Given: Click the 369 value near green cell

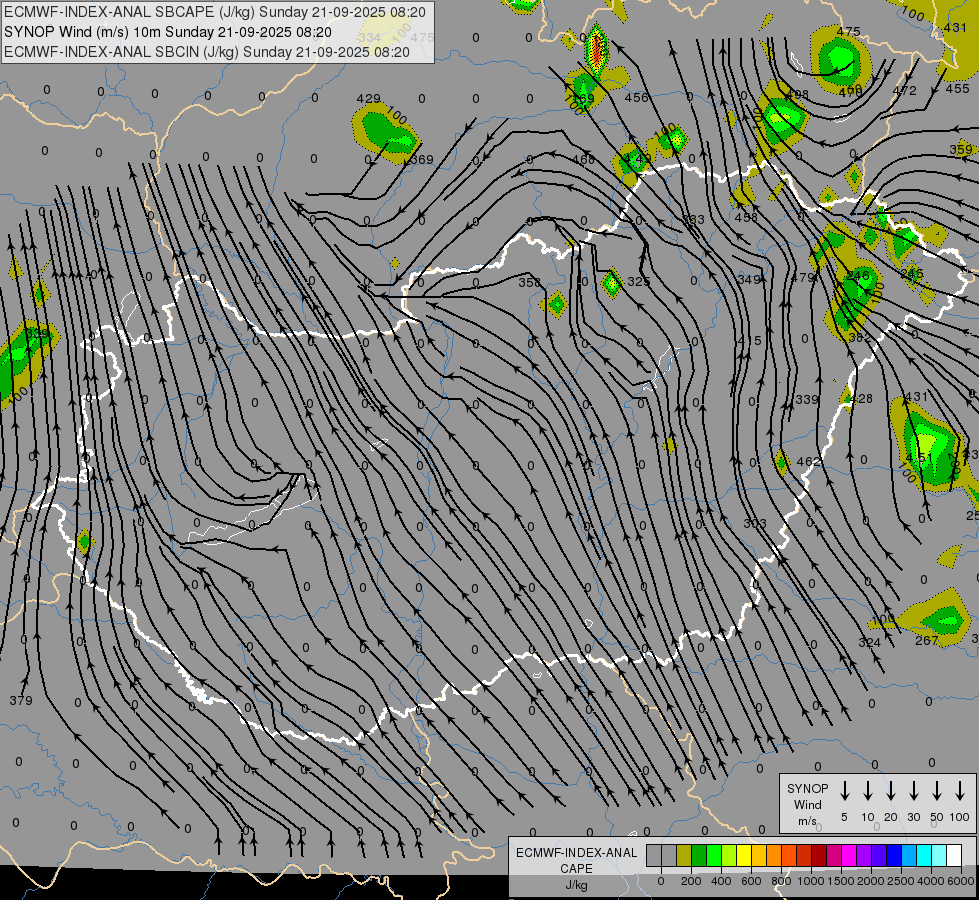Looking at the screenshot, I should [x=421, y=159].
